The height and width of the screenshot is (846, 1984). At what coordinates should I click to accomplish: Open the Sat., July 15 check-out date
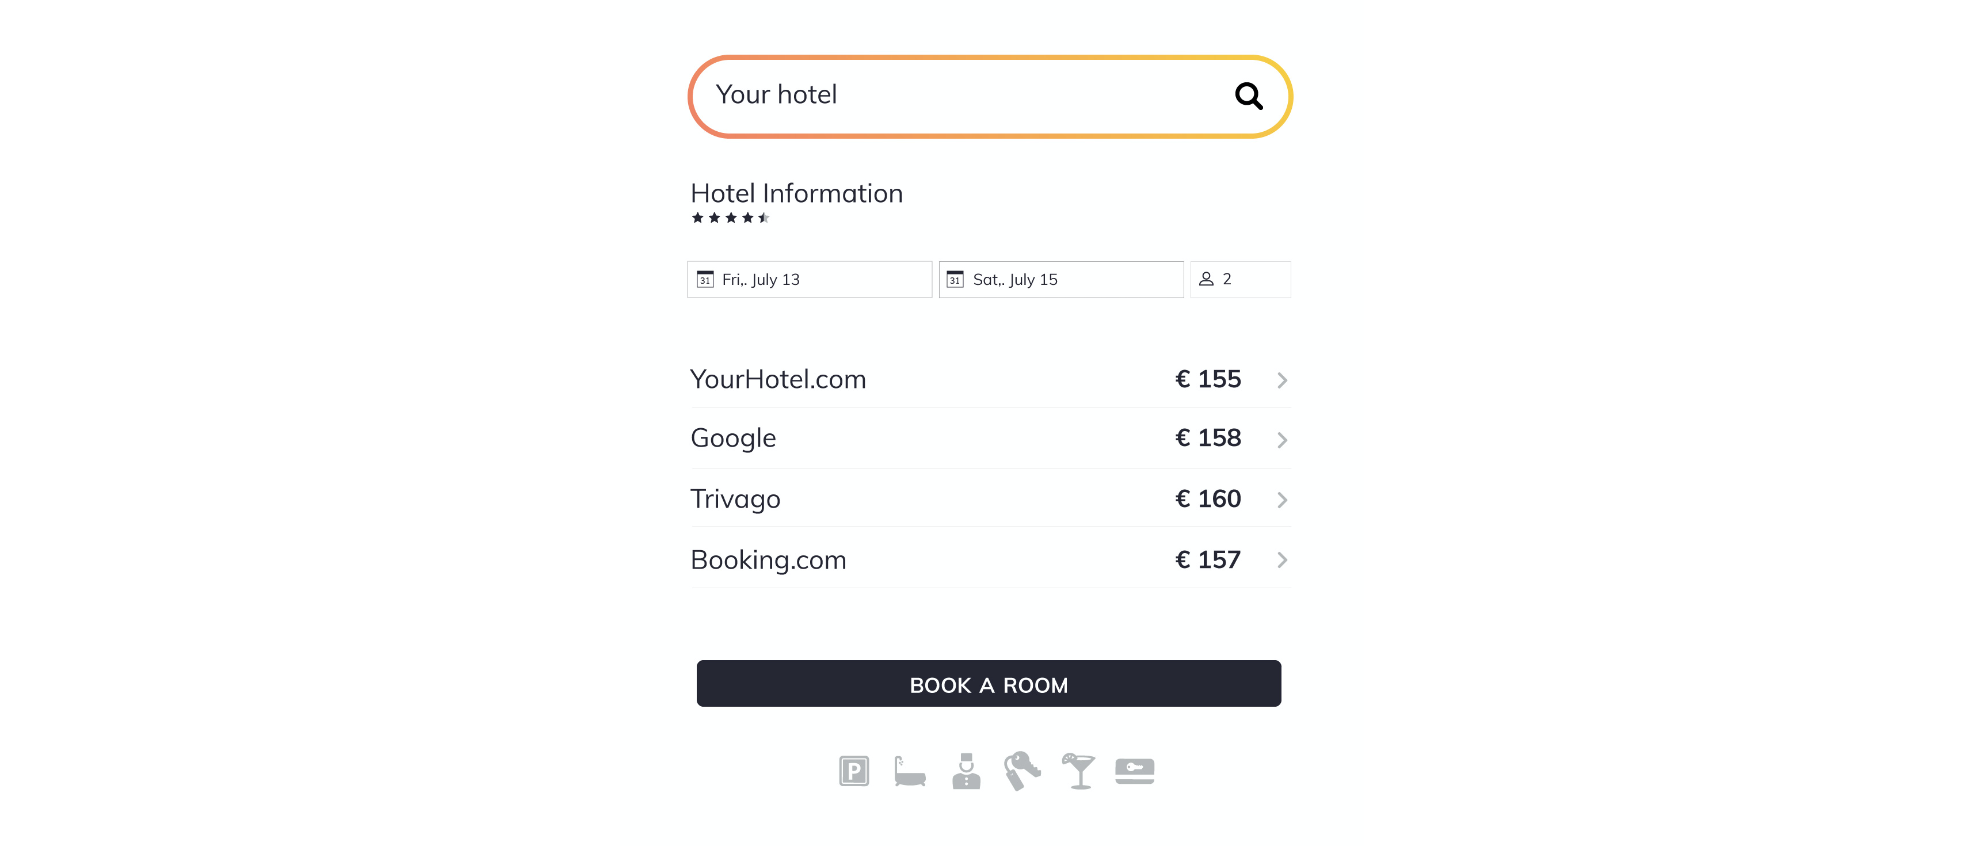(1061, 279)
